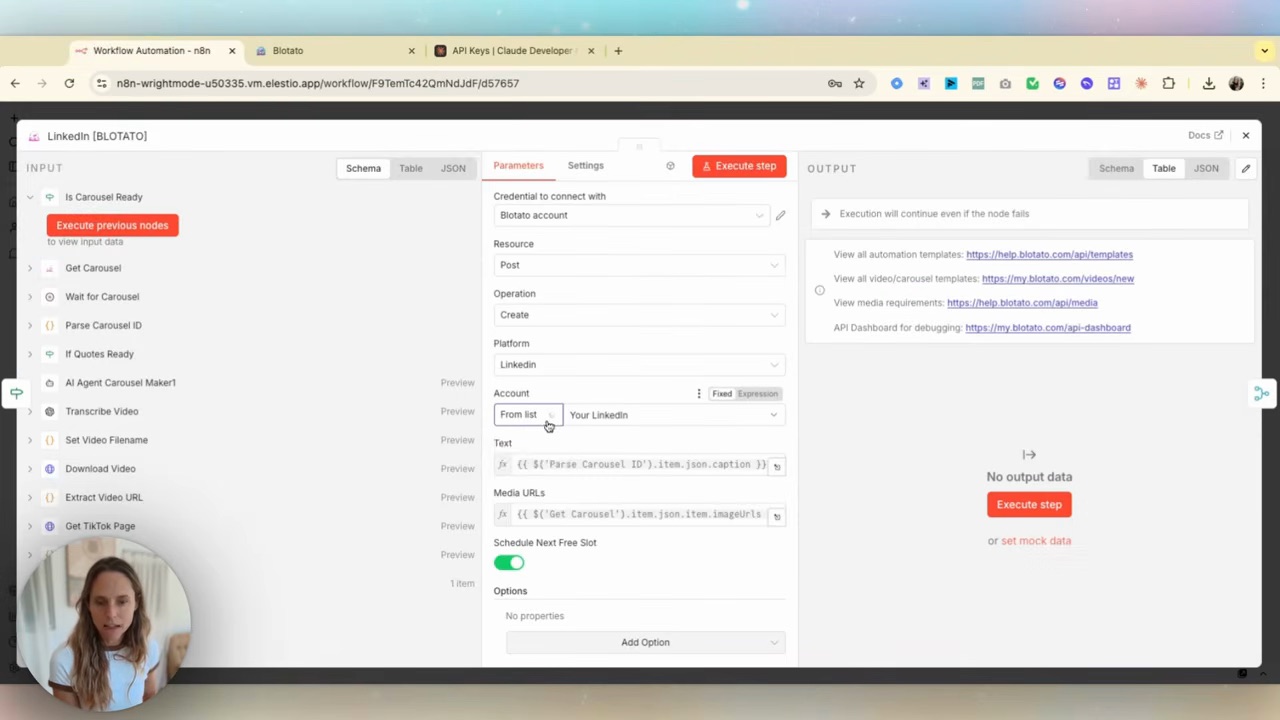The height and width of the screenshot is (720, 1280).
Task: Click the Transcribe Video node icon
Action: 49,411
